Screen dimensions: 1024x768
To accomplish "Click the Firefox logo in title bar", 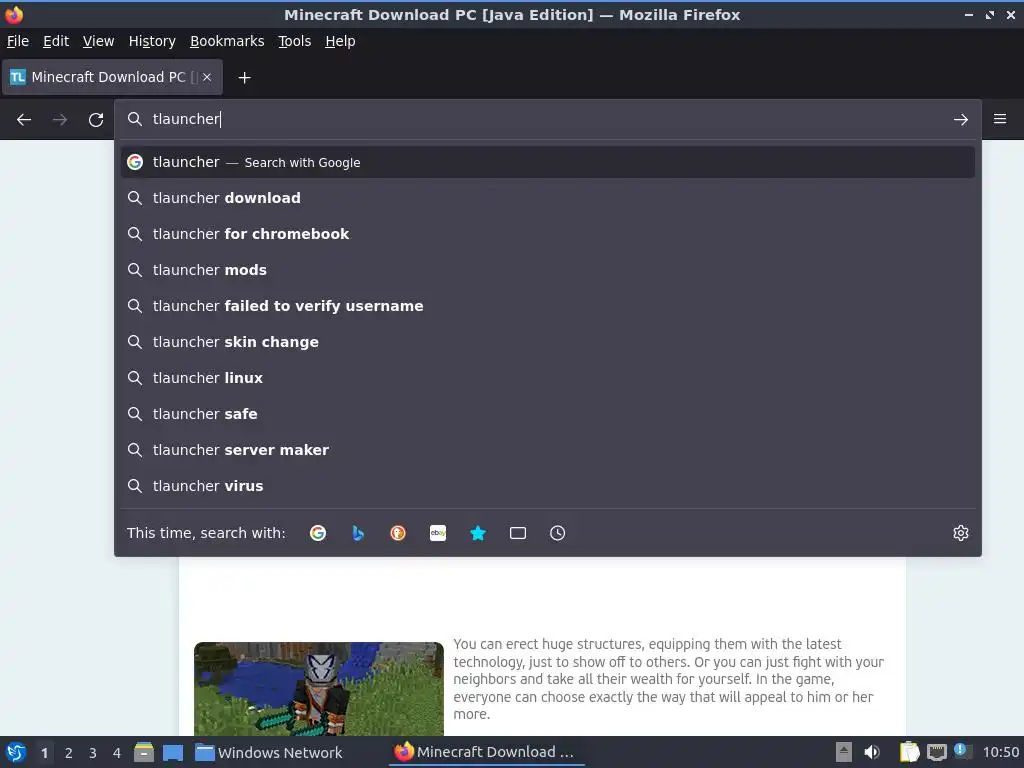I will tap(14, 14).
